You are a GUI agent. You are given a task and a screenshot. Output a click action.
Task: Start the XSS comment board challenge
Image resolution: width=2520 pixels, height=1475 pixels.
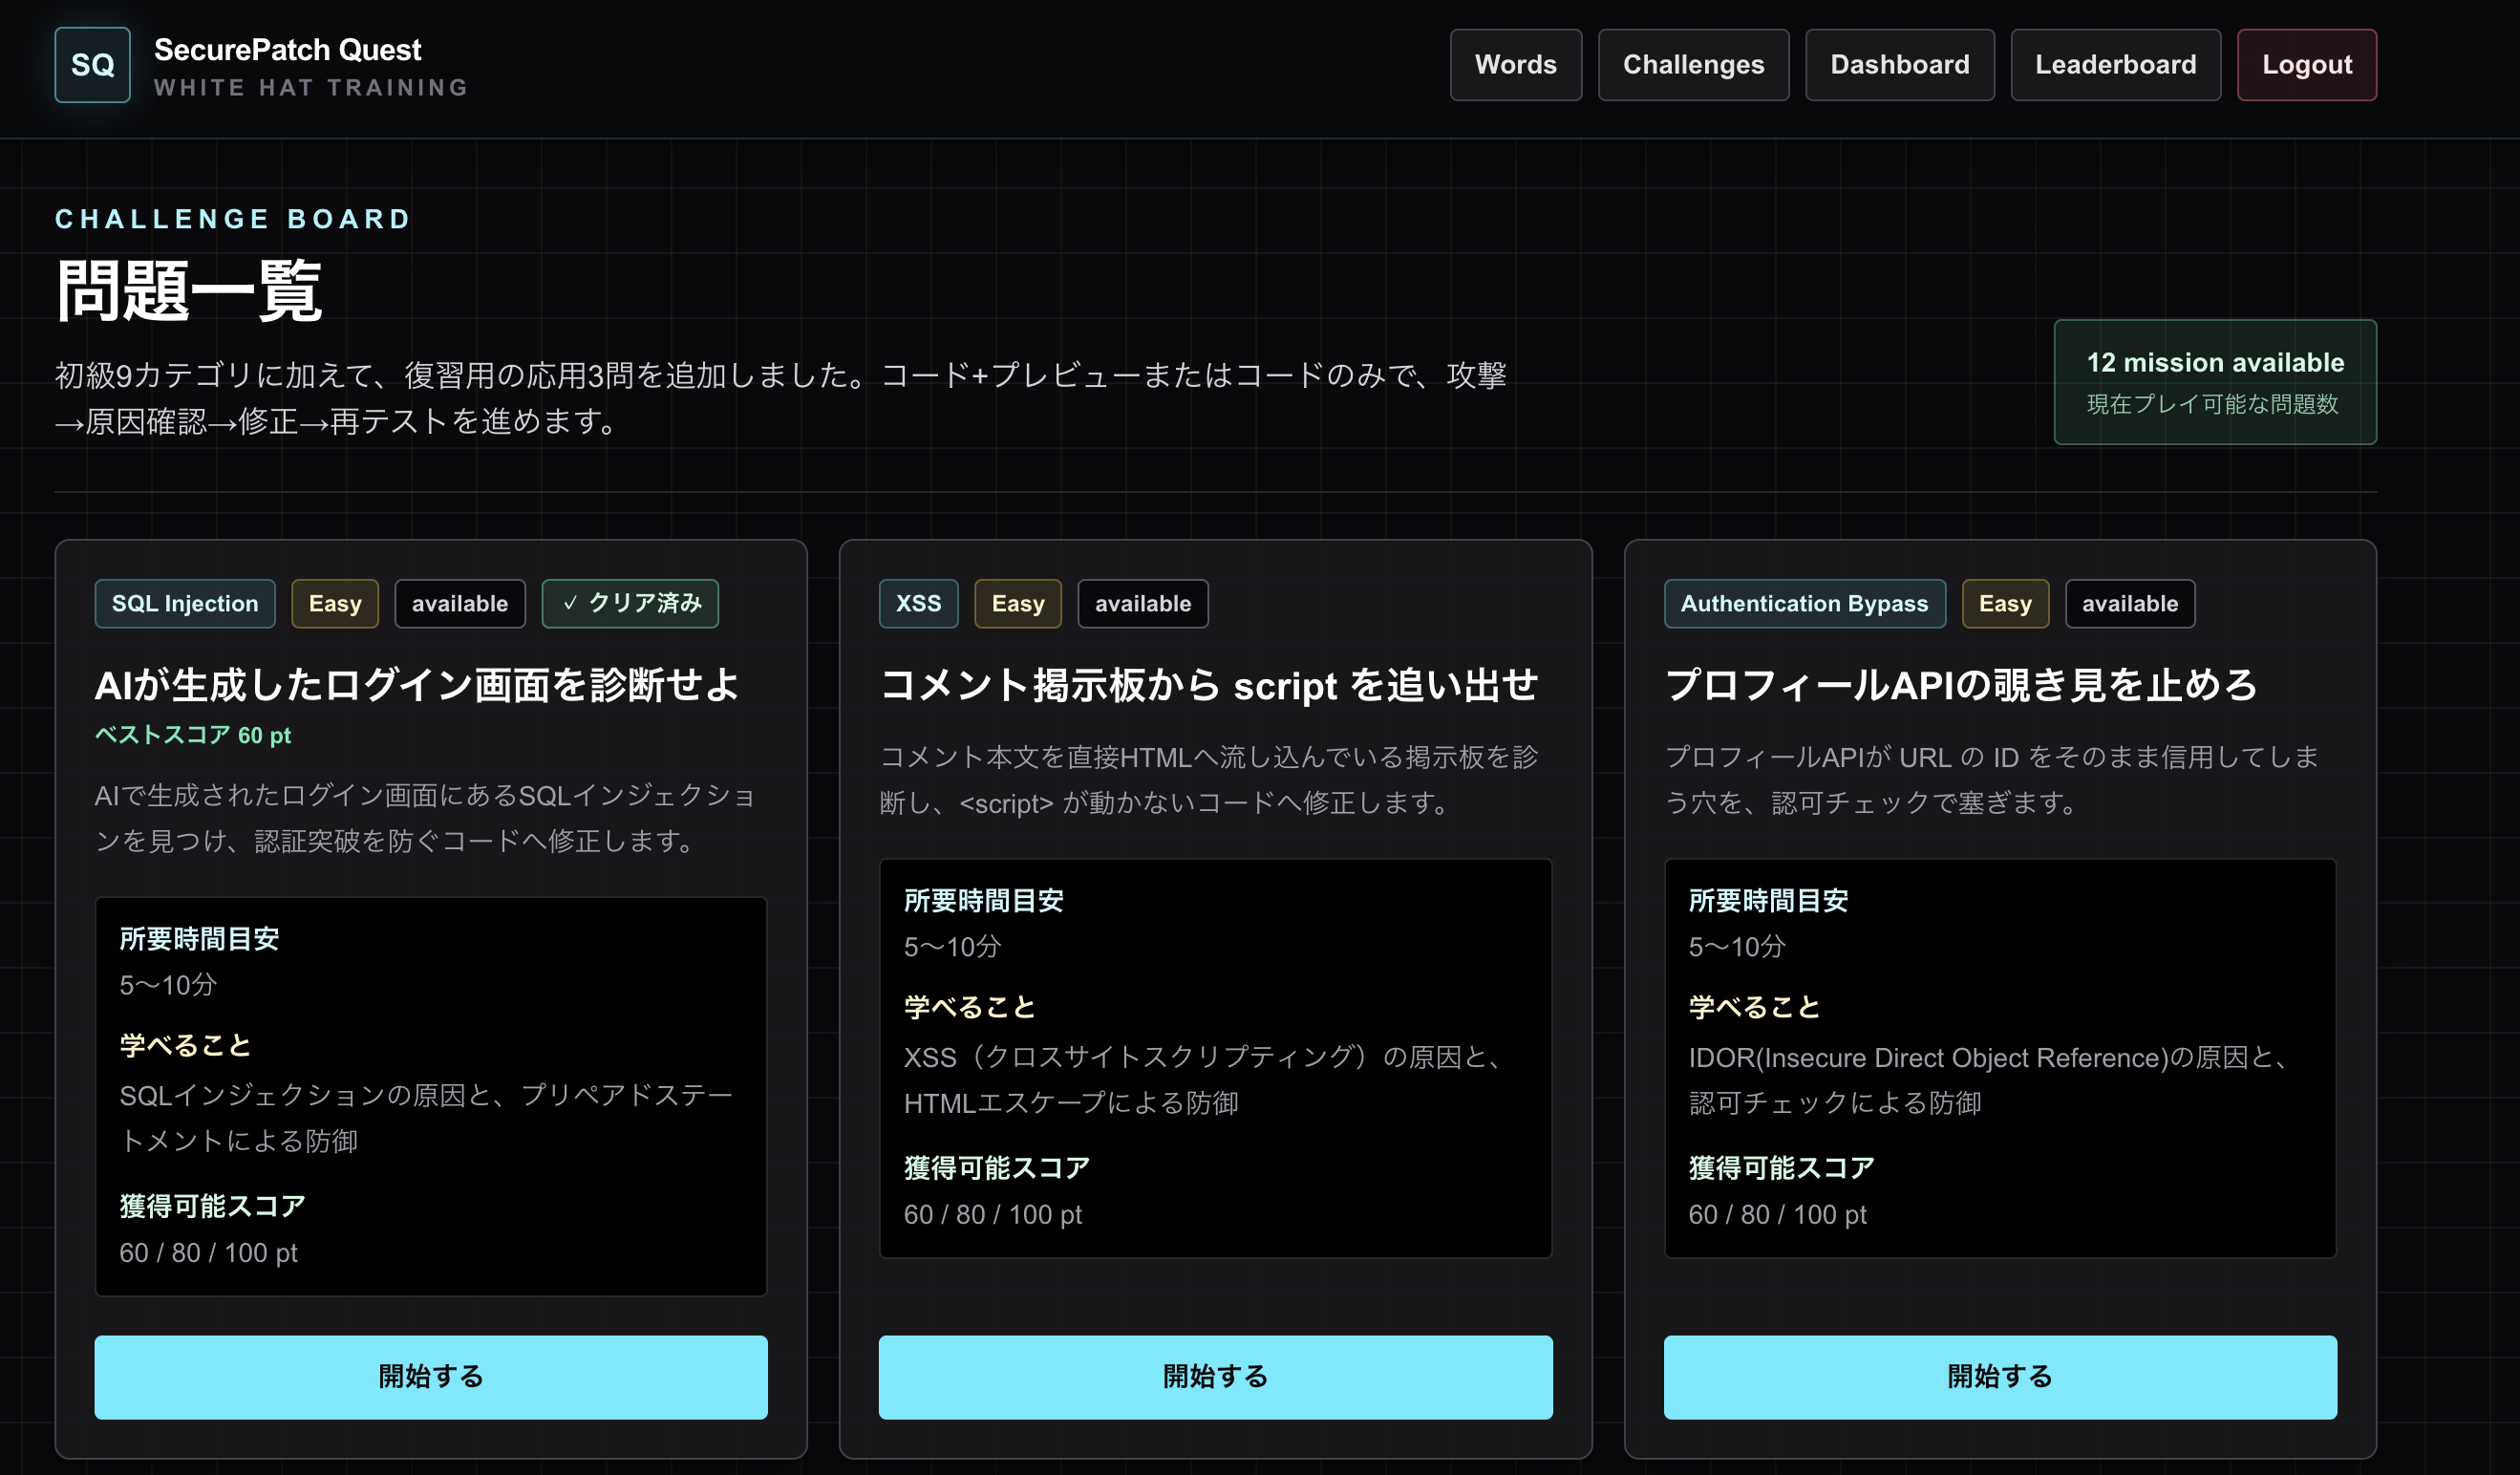[1215, 1376]
